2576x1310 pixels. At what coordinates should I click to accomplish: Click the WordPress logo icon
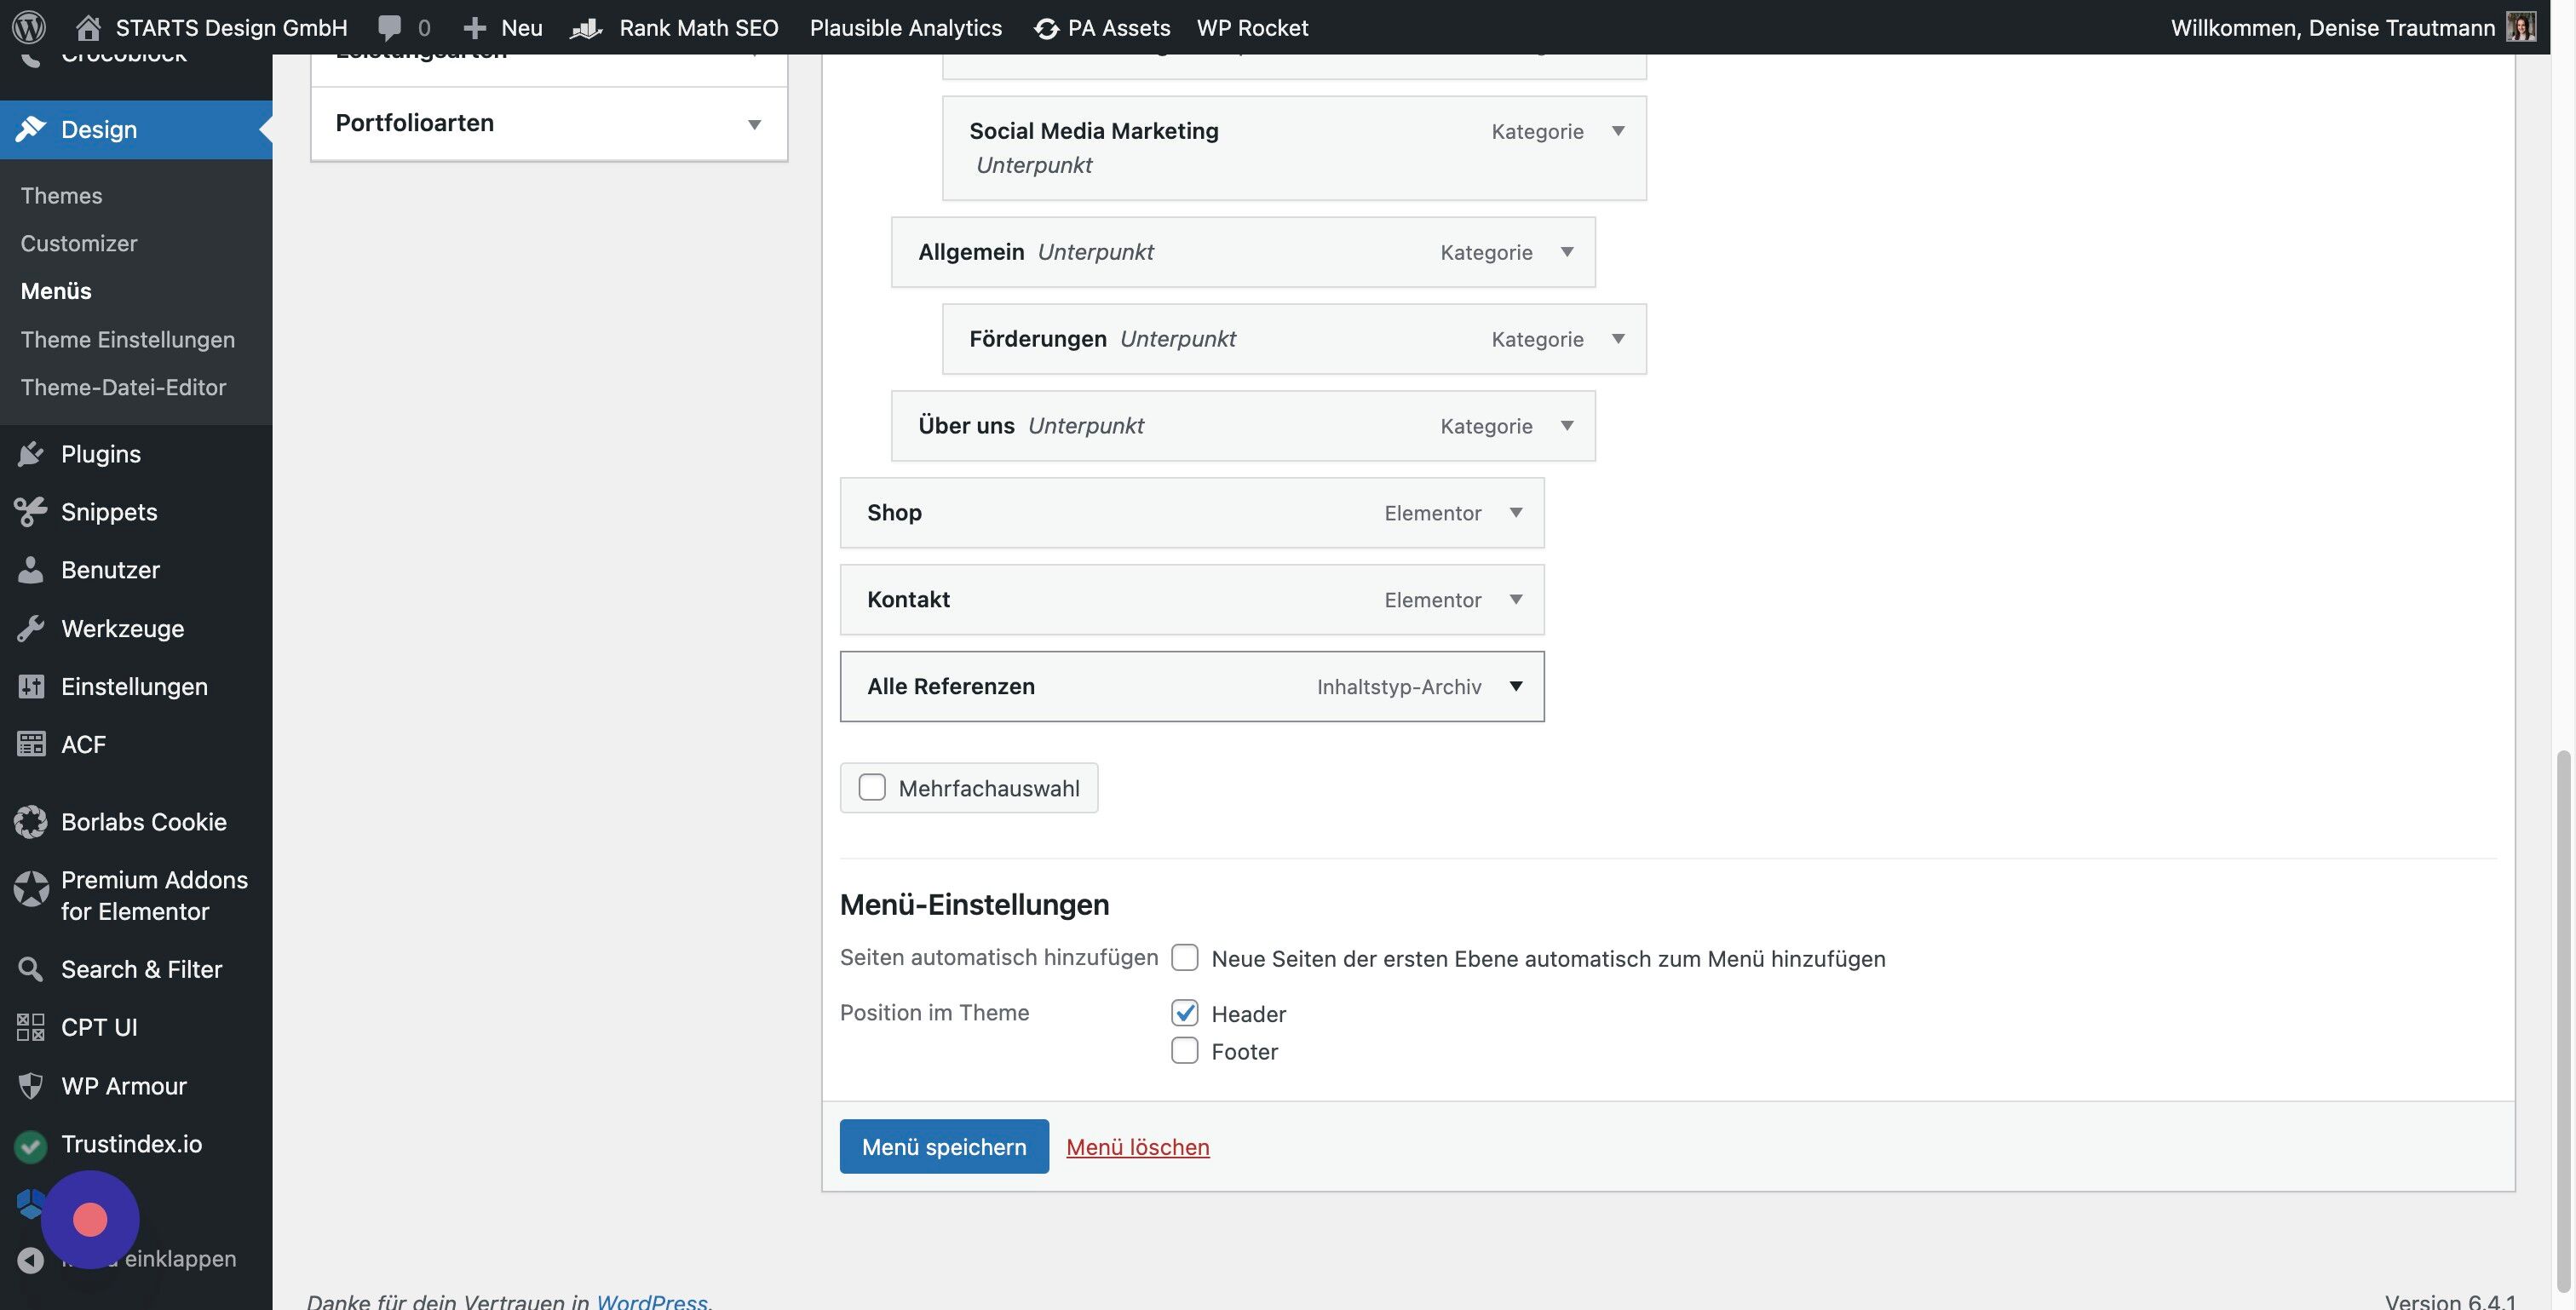coord(29,27)
